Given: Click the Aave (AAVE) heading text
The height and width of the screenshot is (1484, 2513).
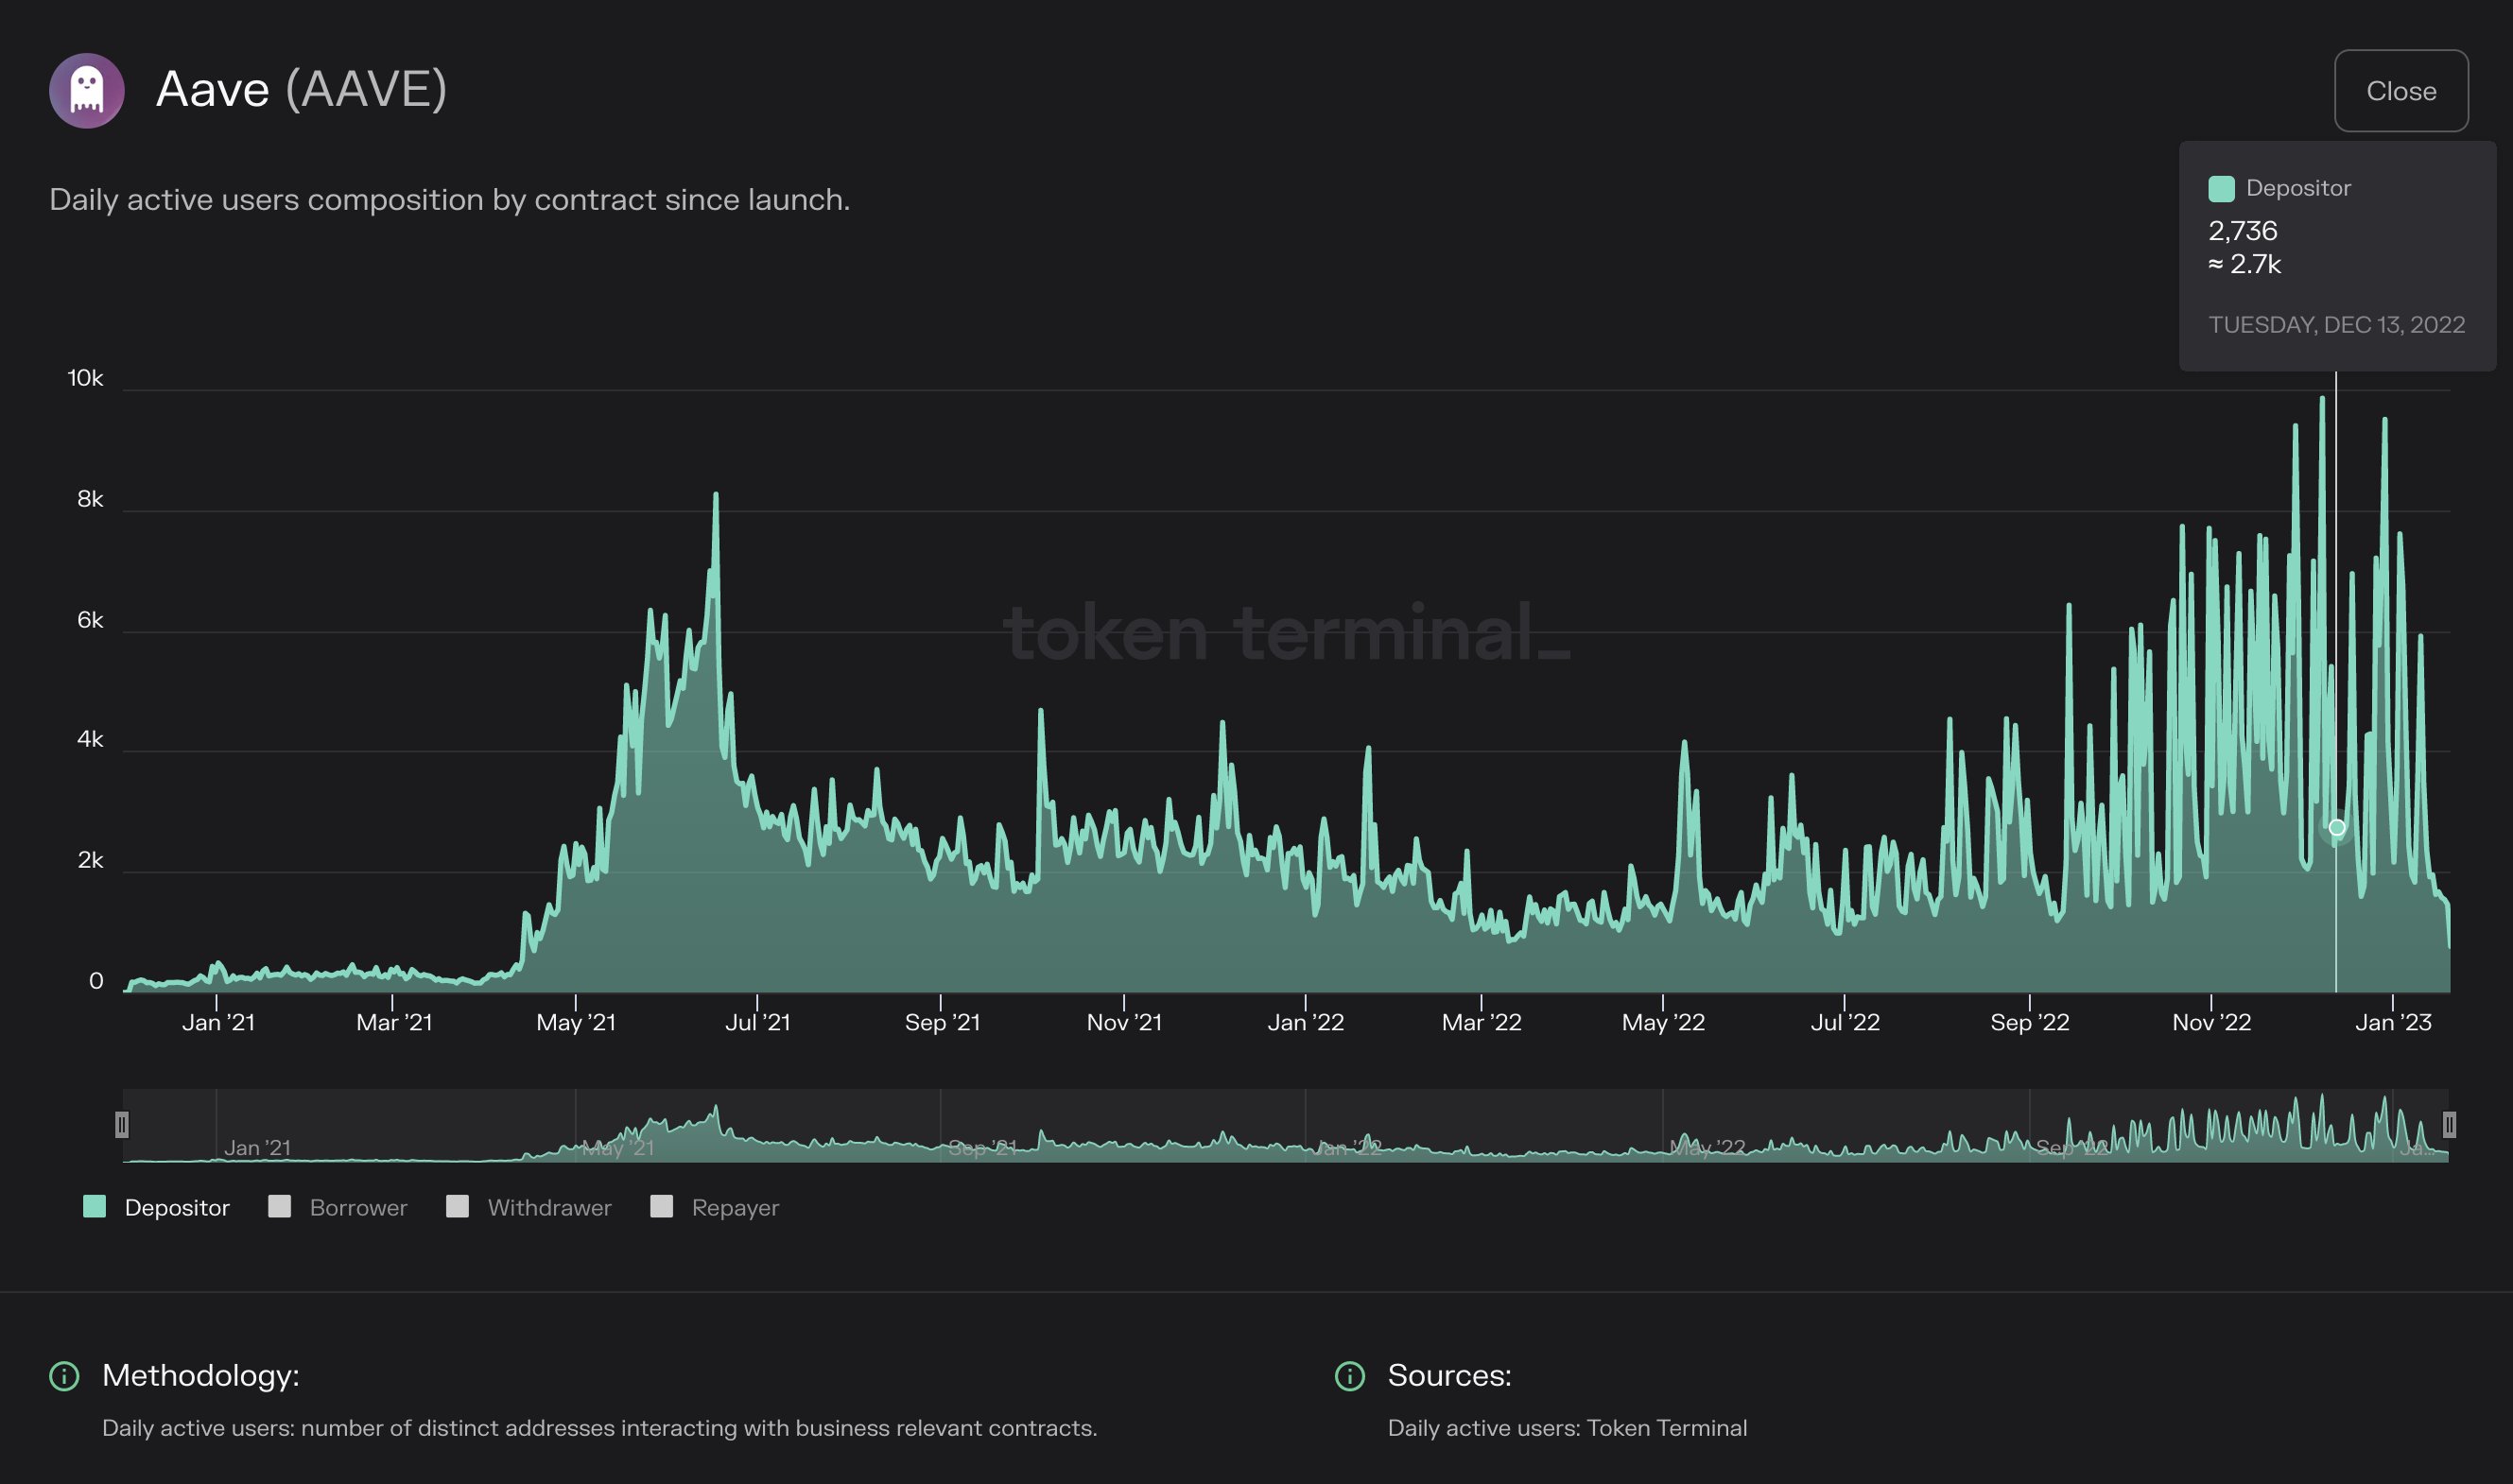Looking at the screenshot, I should [x=302, y=90].
